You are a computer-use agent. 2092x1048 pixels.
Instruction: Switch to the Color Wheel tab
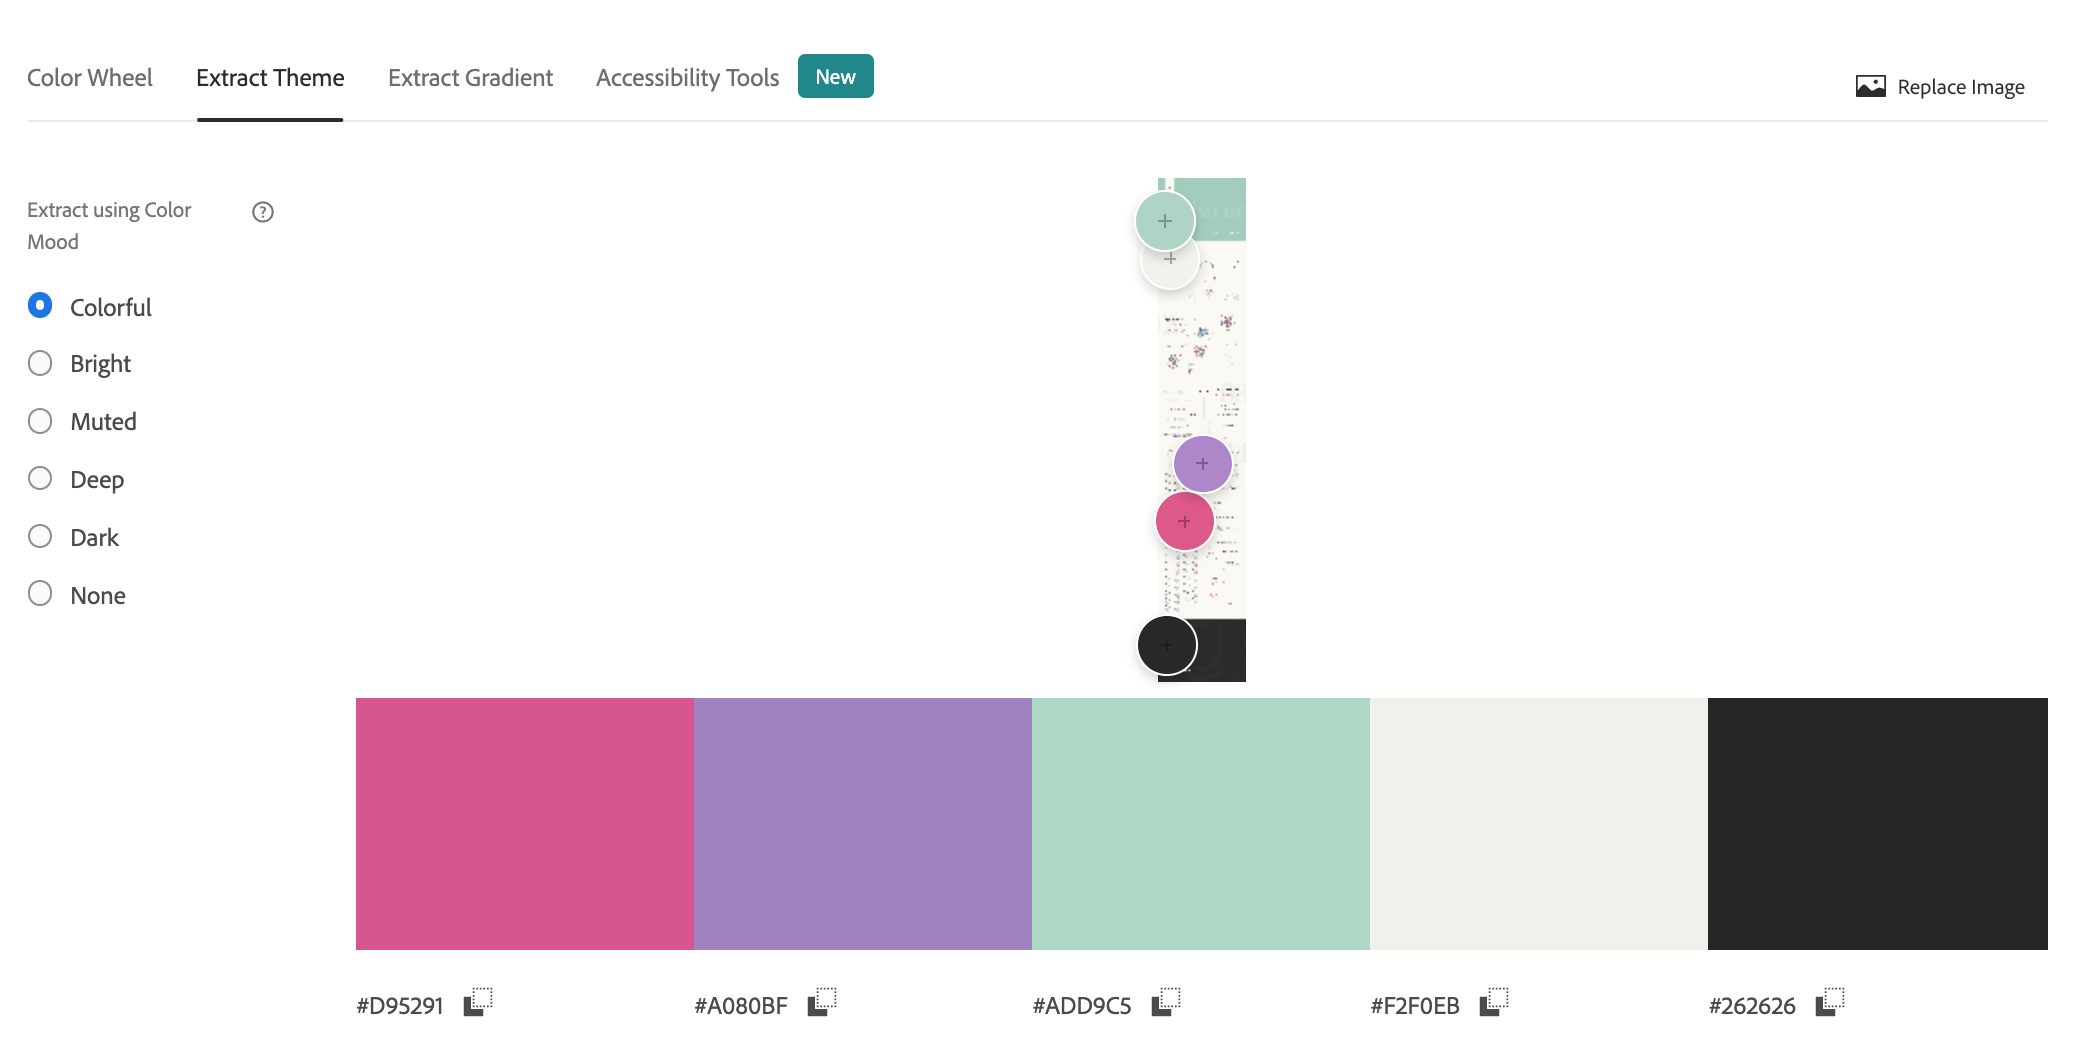(x=90, y=78)
